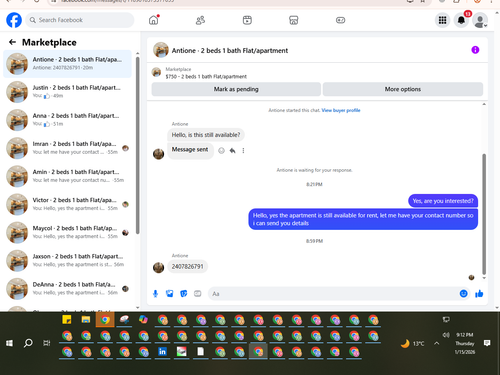The height and width of the screenshot is (375, 500).
Task: Click the message conversation scrollbar
Action: [x=484, y=213]
